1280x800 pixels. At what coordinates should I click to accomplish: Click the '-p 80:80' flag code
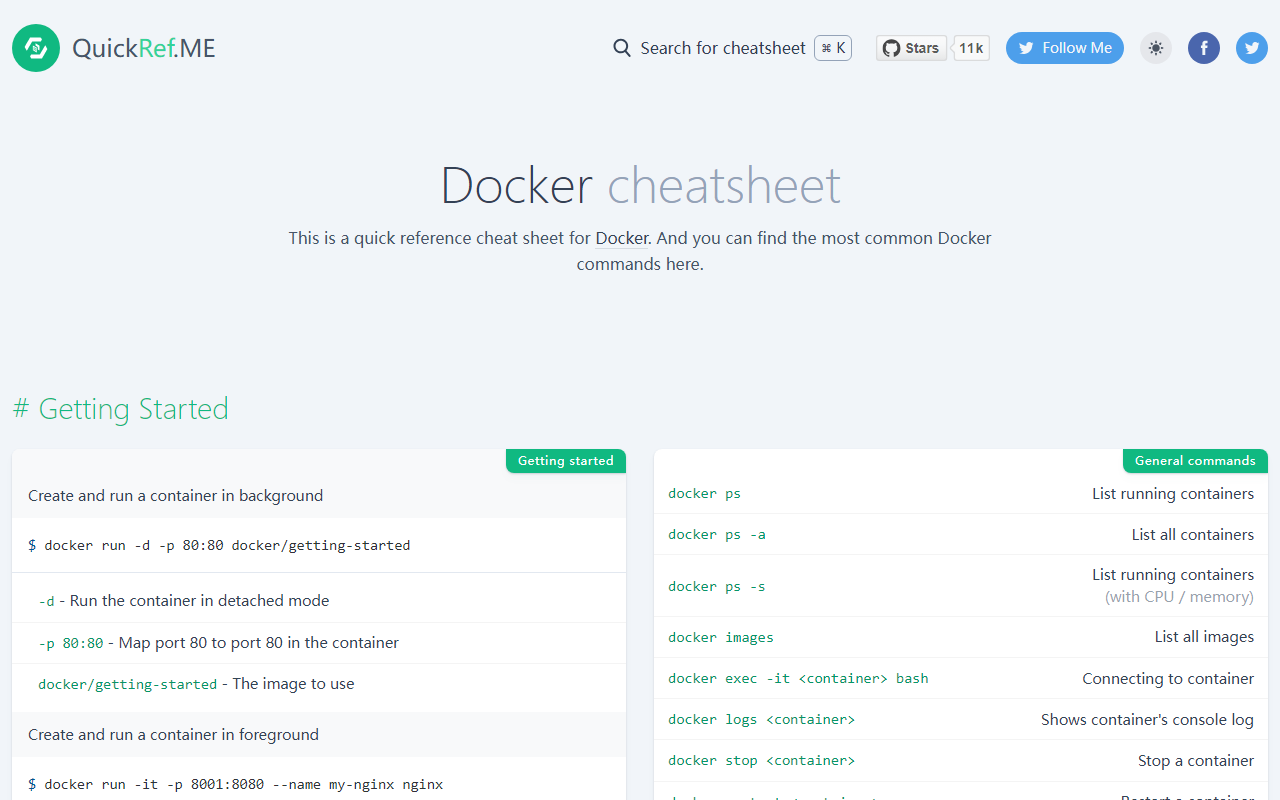[71, 643]
